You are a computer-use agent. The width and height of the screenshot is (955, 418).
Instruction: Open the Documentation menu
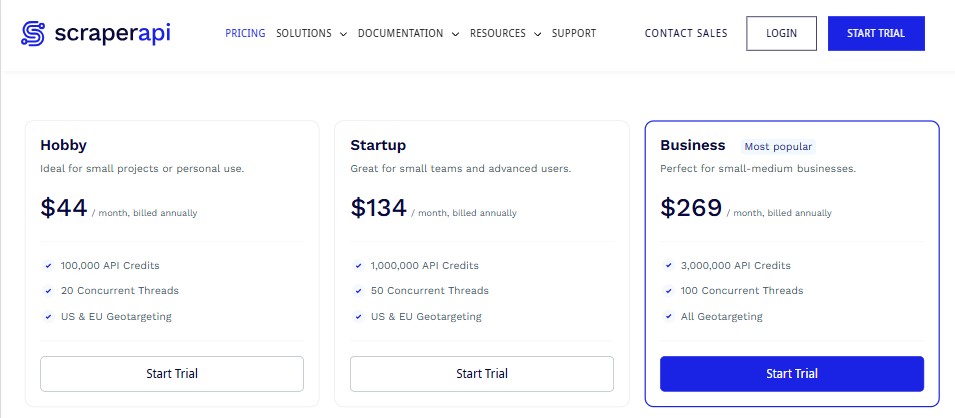[x=400, y=34]
